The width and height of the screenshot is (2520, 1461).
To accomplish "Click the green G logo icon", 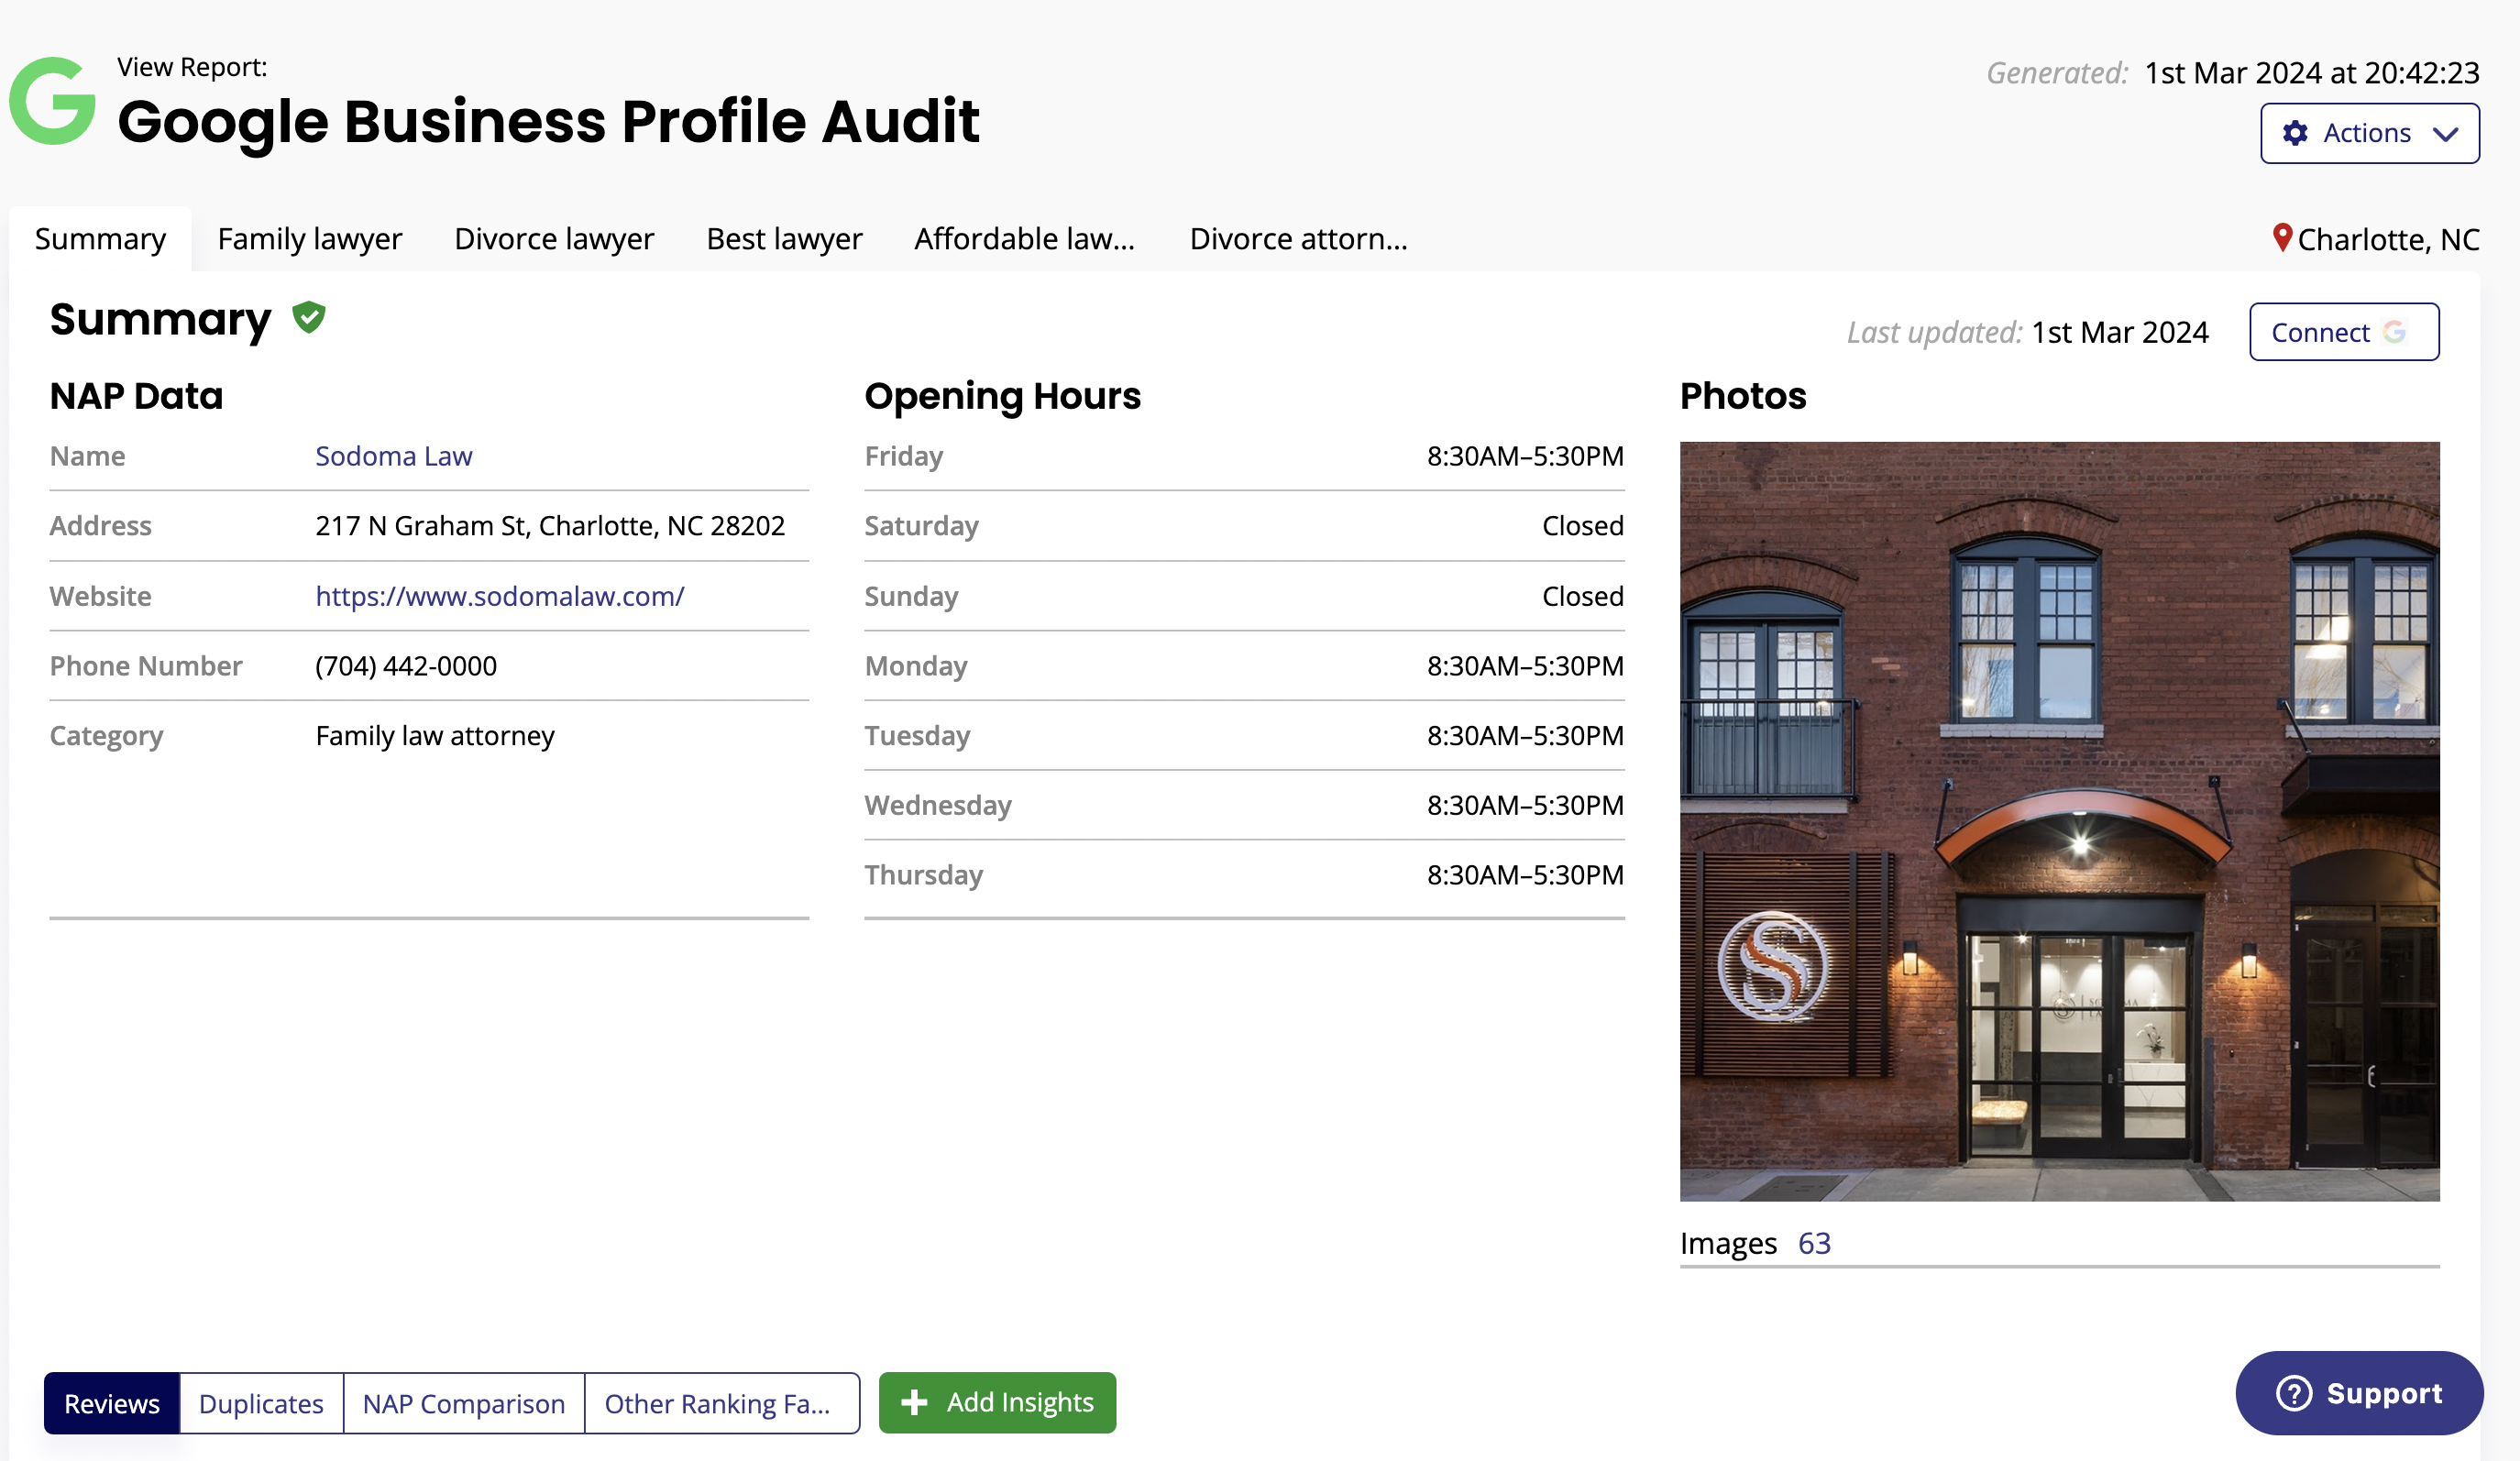I will (53, 101).
